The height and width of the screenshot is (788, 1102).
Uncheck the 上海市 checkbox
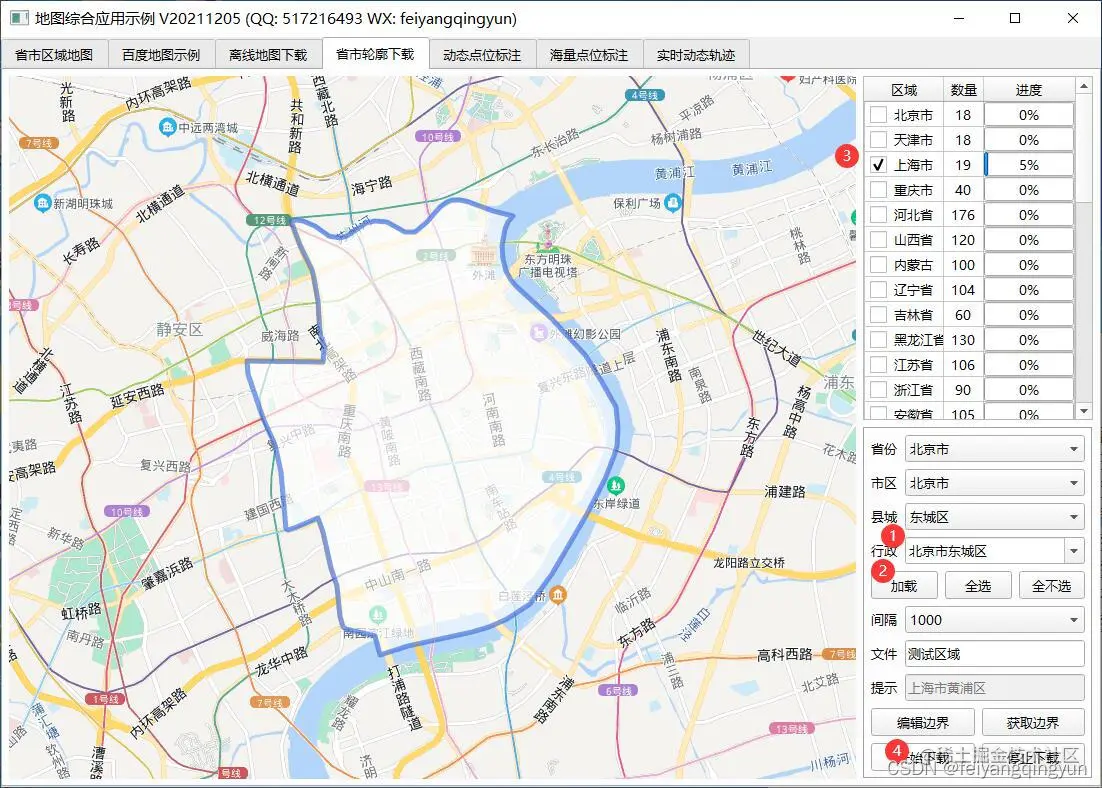click(x=879, y=164)
